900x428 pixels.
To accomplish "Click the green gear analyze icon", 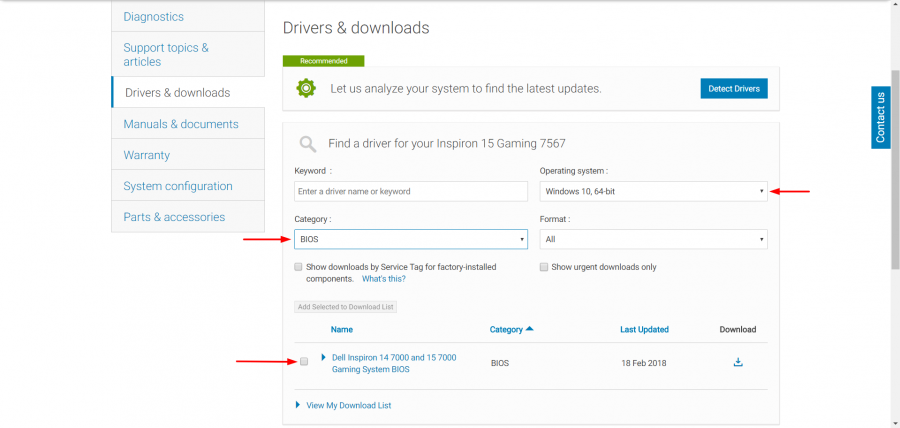I will [306, 89].
